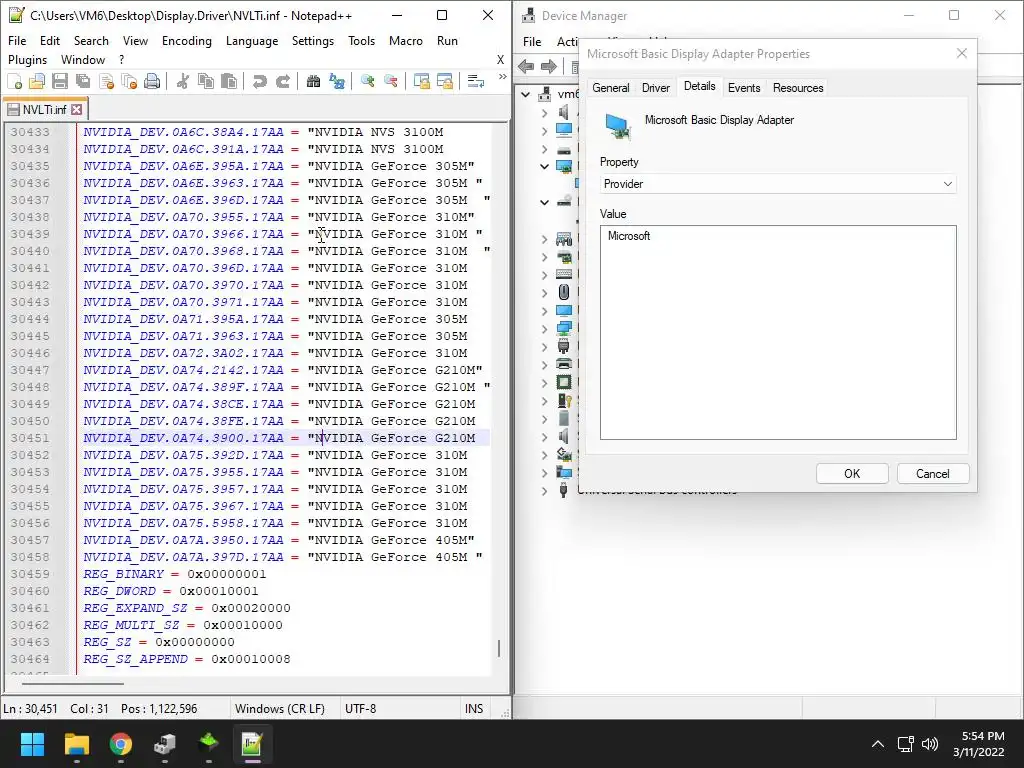Show more toolbar icons chevron
The image size is (1024, 768).
502,77
